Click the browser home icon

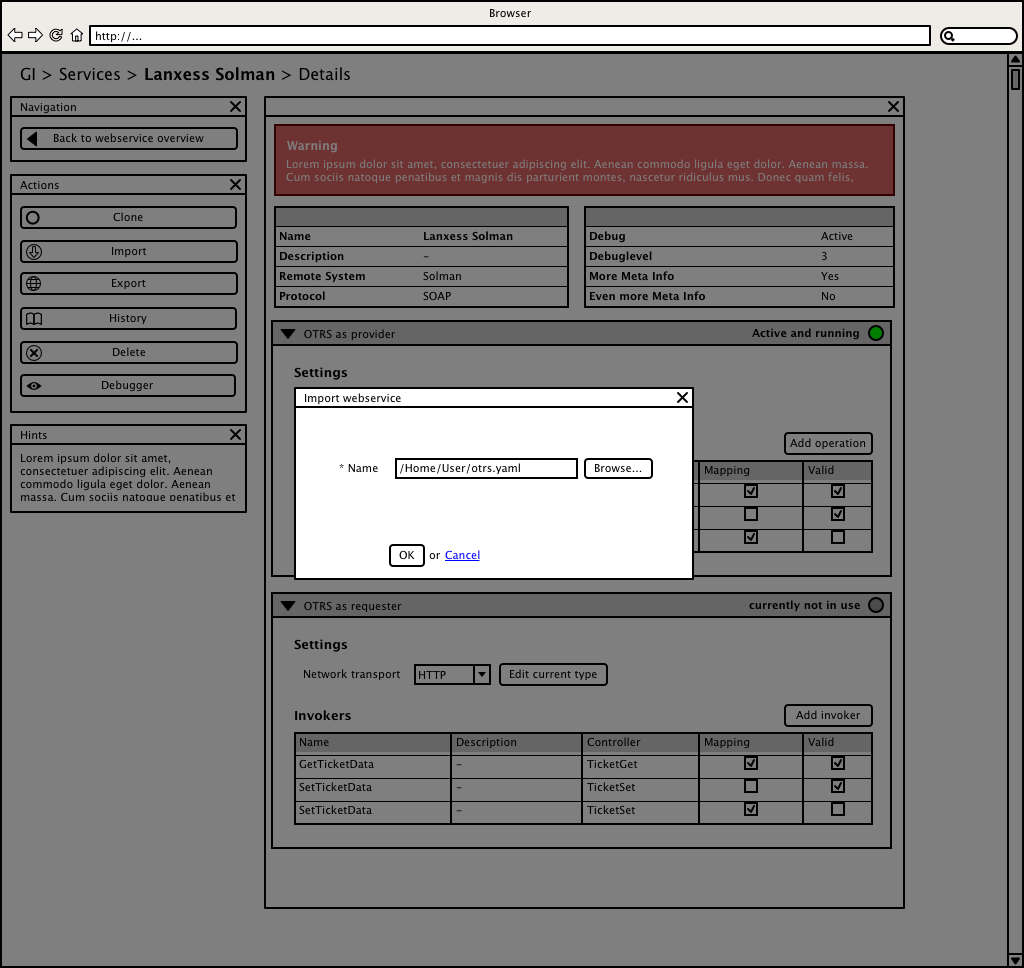(76, 36)
